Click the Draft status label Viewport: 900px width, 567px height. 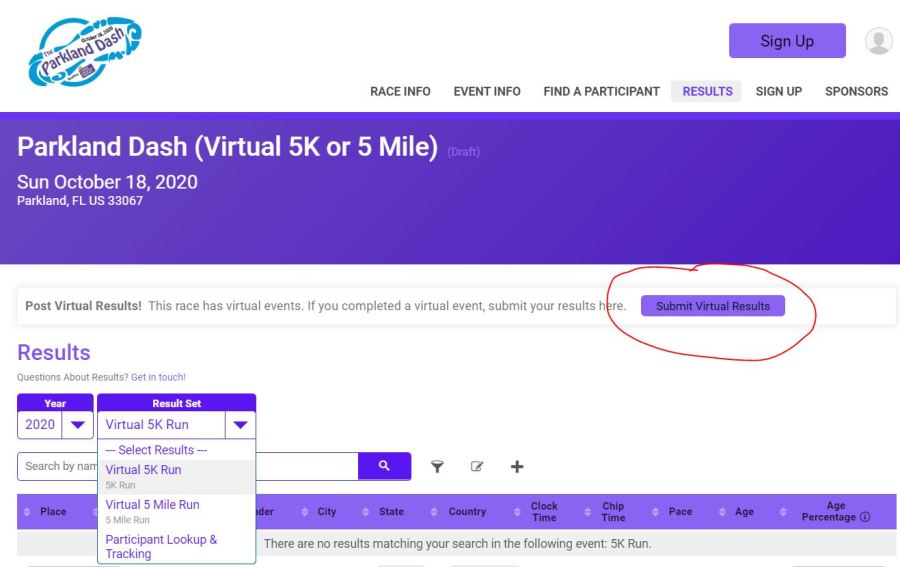click(464, 152)
